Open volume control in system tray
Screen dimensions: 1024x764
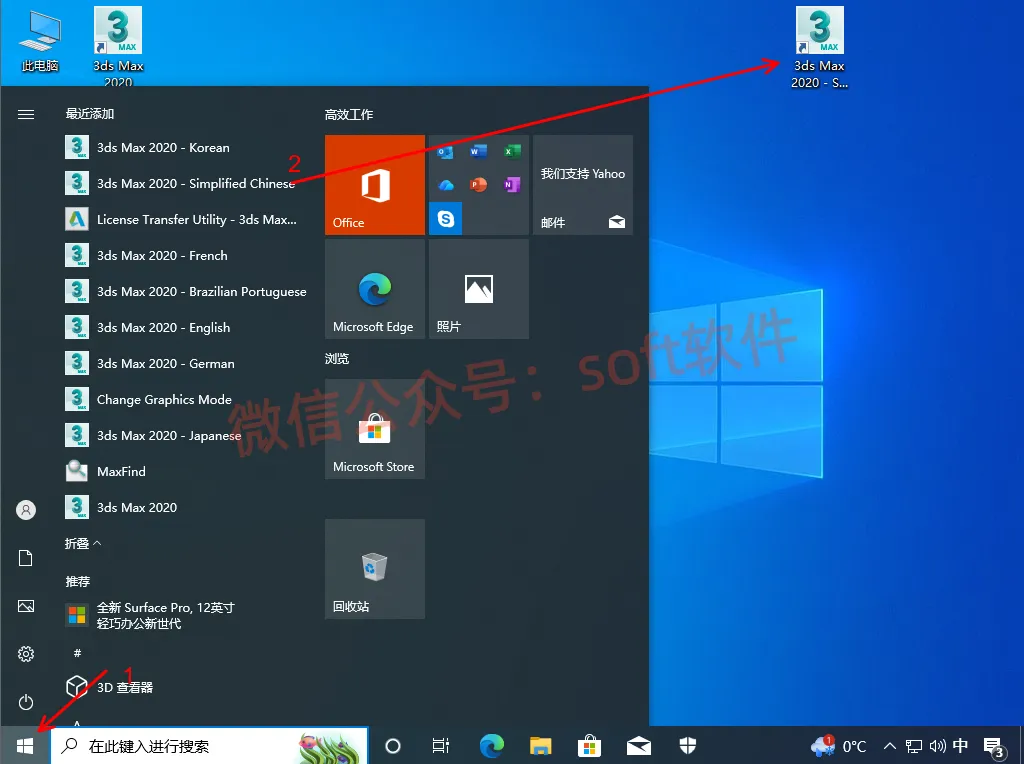[937, 746]
